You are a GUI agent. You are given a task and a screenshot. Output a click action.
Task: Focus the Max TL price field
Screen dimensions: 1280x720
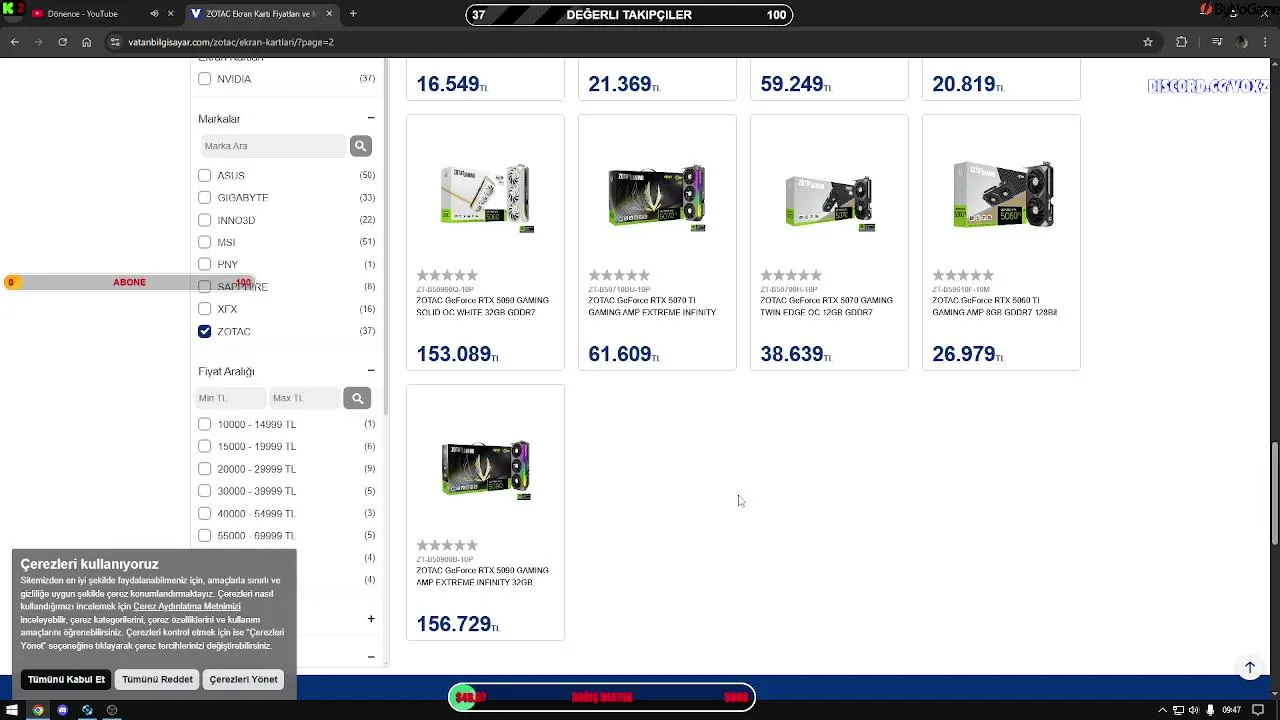coord(305,398)
